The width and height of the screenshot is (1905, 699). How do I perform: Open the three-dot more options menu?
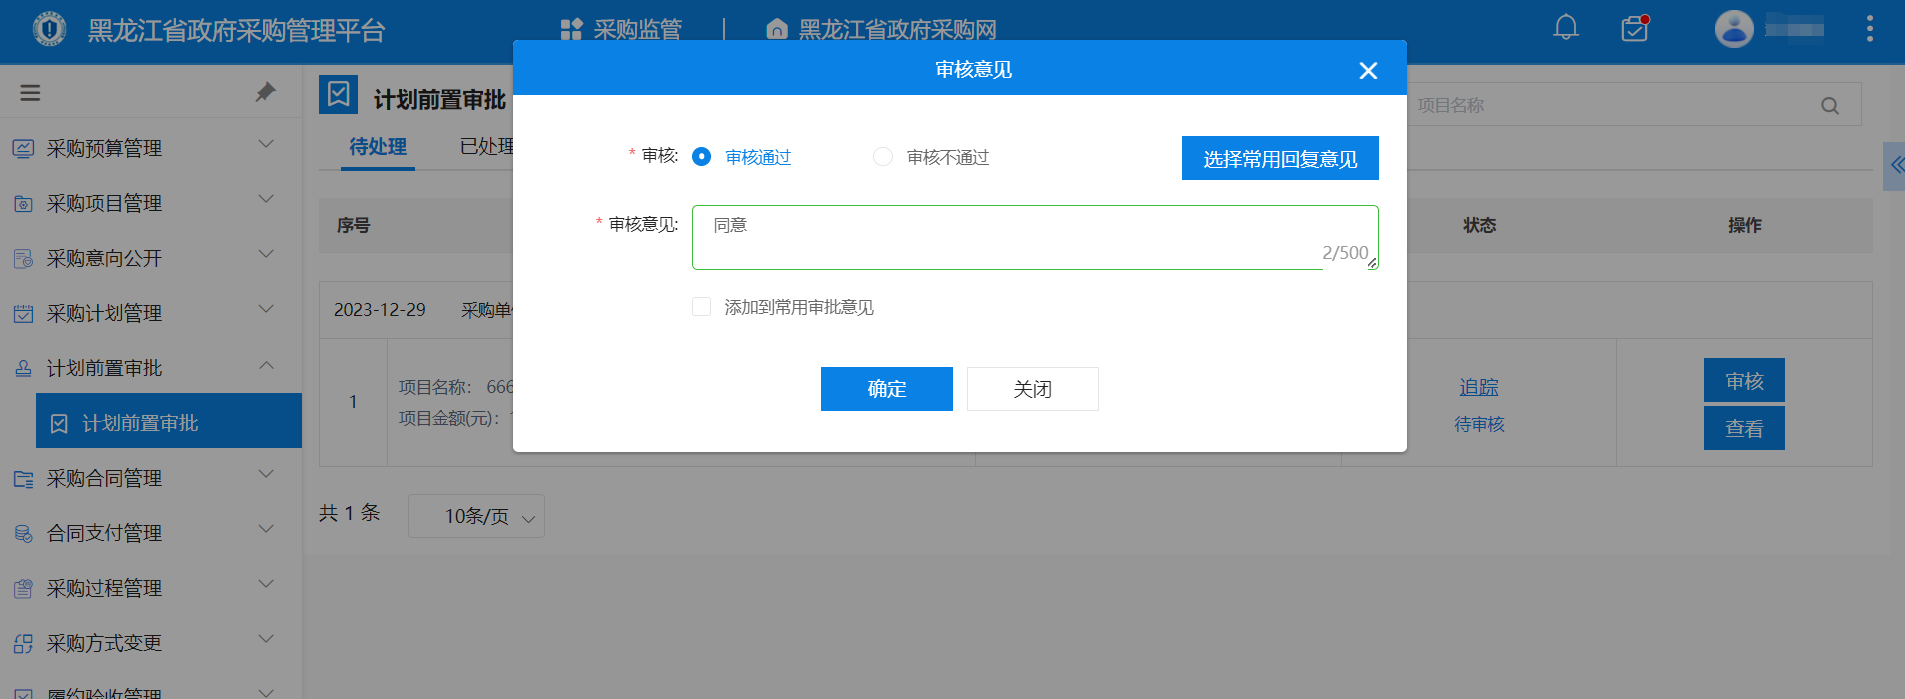click(x=1869, y=29)
